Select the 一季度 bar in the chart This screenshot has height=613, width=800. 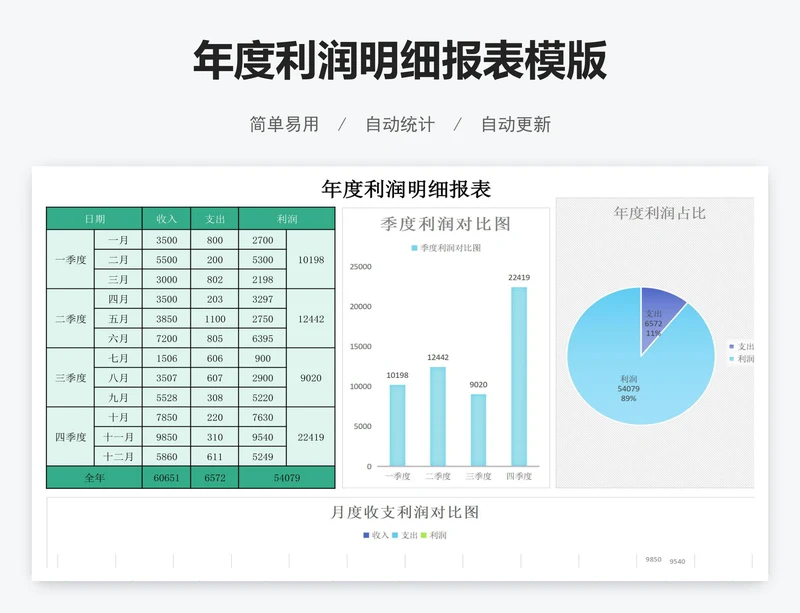[x=397, y=425]
